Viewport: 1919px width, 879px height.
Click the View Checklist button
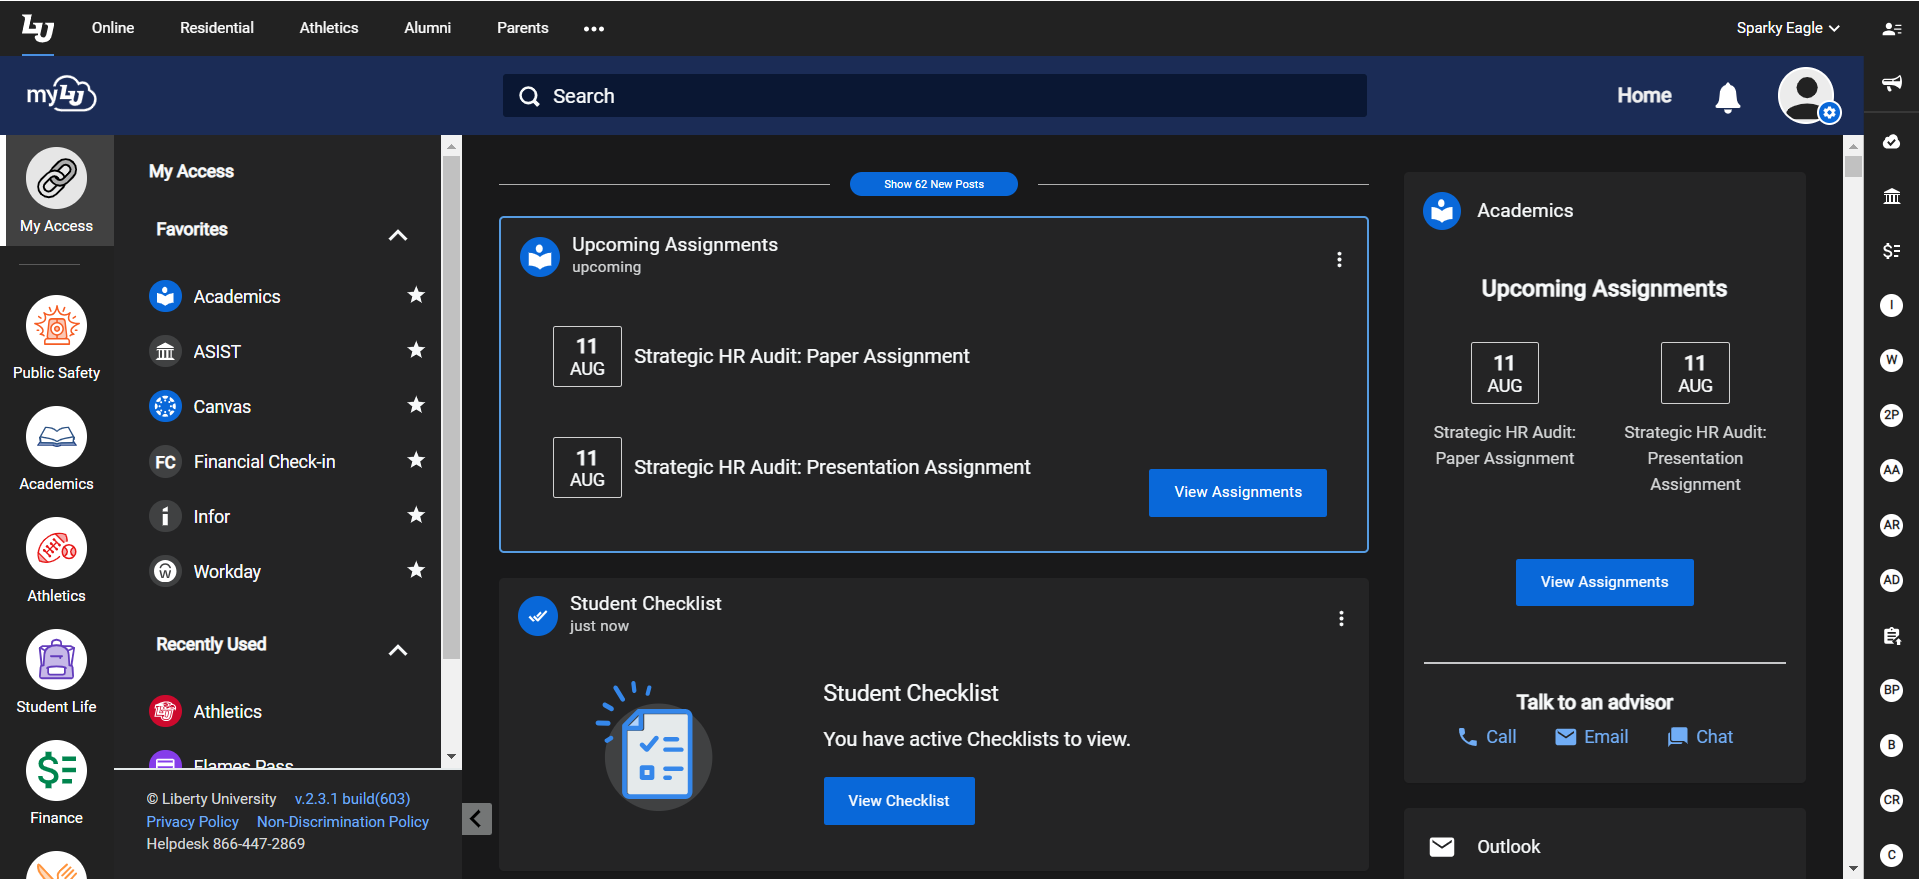tap(899, 801)
